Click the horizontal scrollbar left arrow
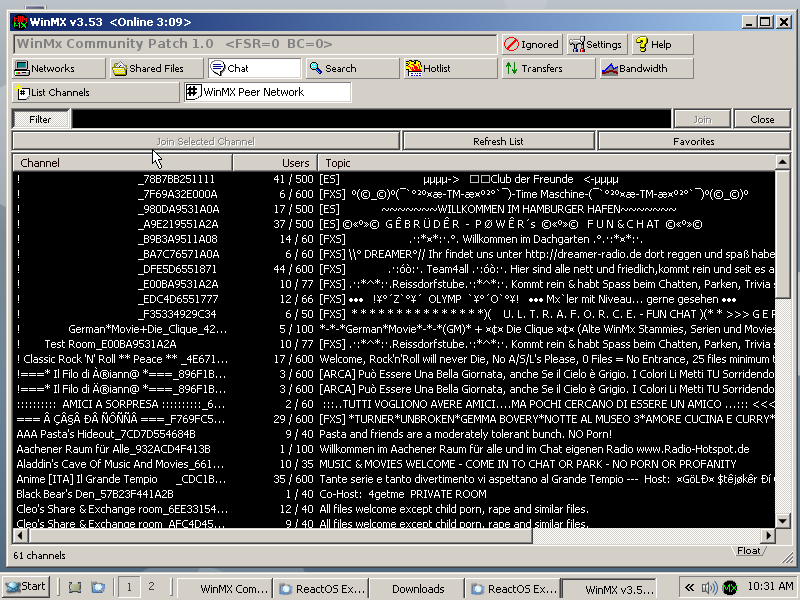The image size is (800, 600). pos(20,536)
